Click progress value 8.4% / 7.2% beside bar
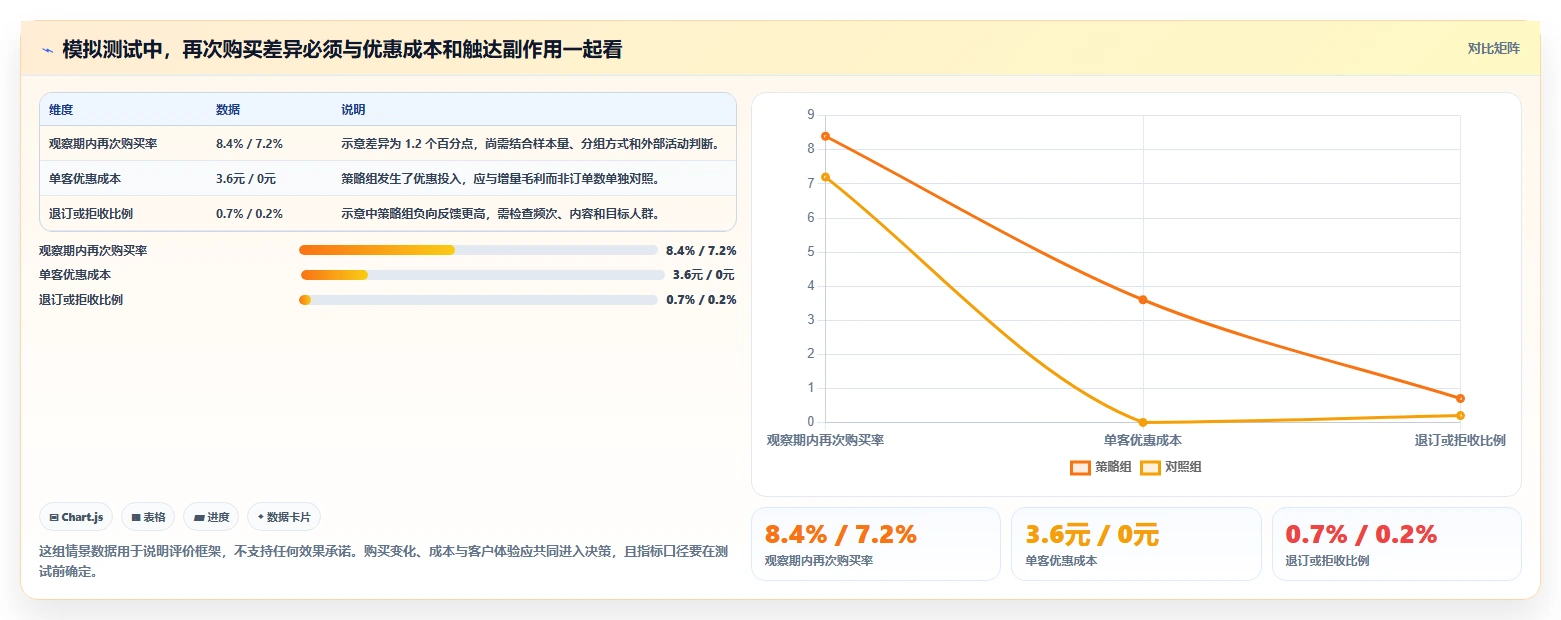The height and width of the screenshot is (620, 1561). (x=701, y=250)
